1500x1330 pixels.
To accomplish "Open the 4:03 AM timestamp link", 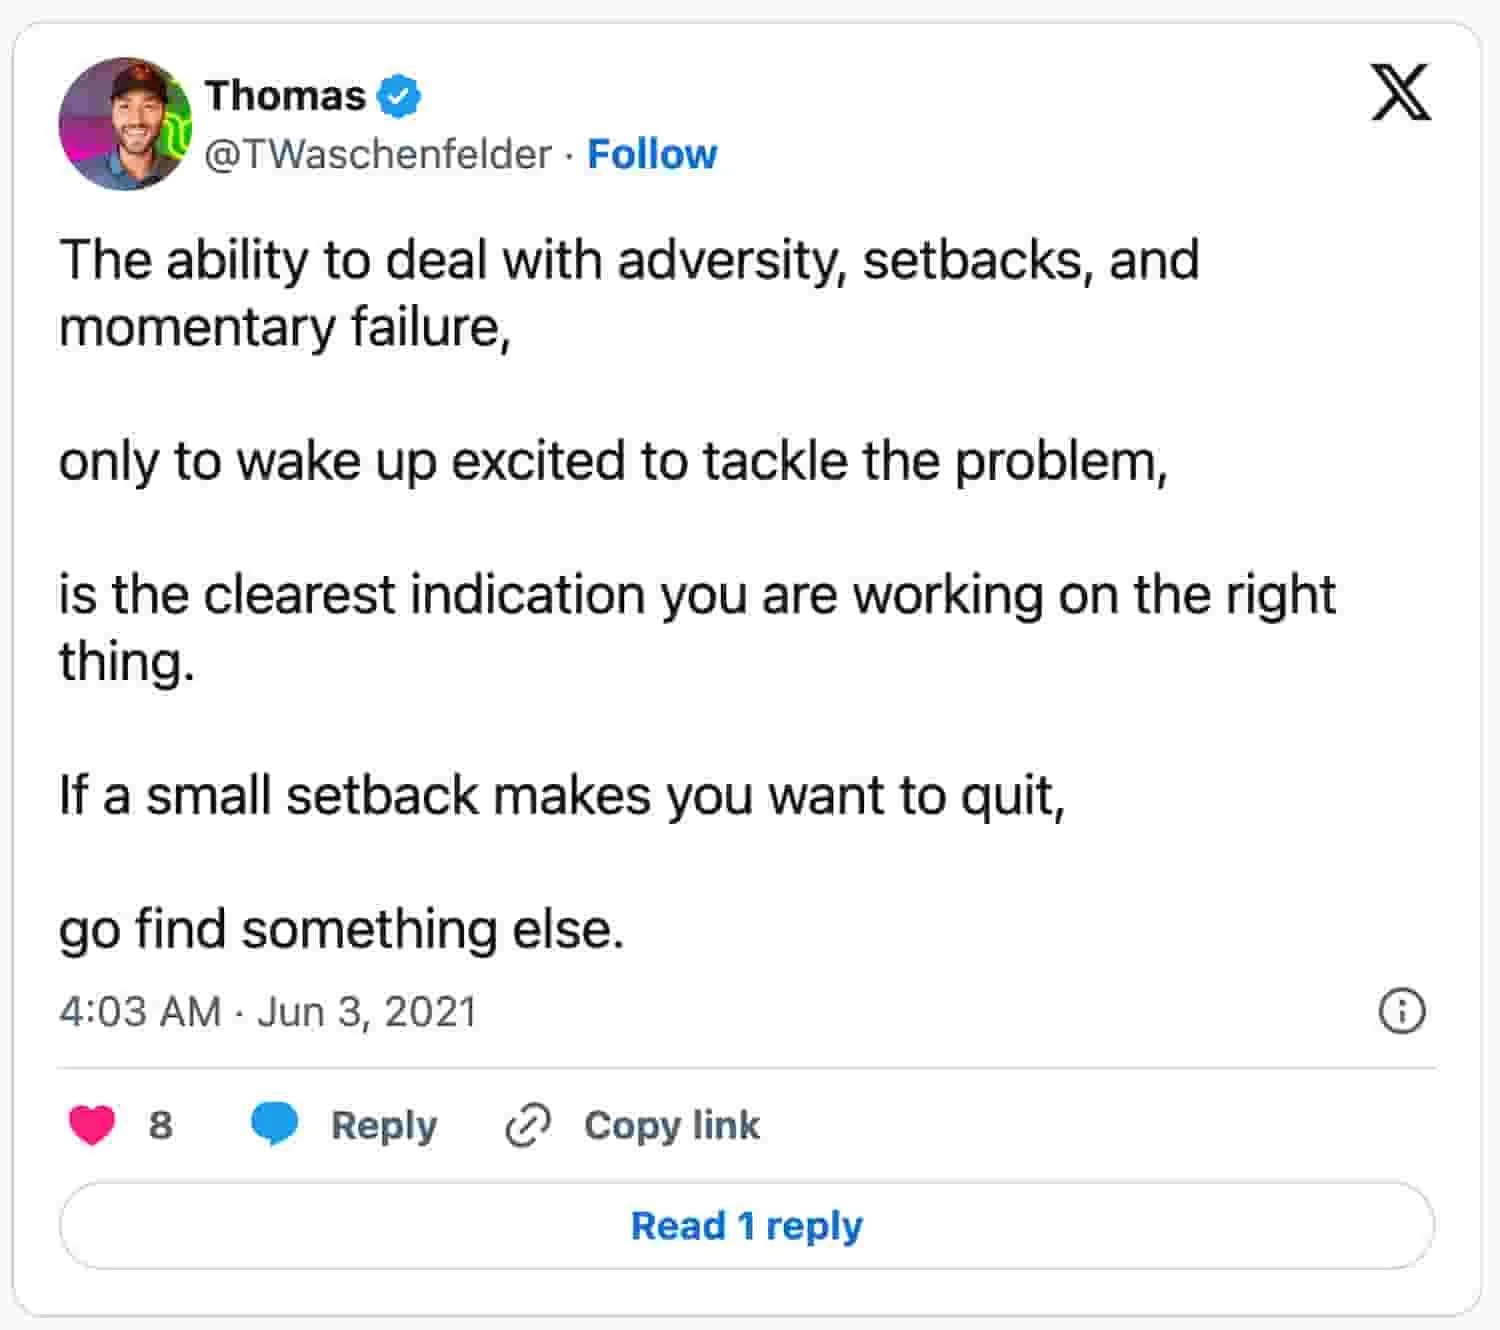I will coord(139,1011).
